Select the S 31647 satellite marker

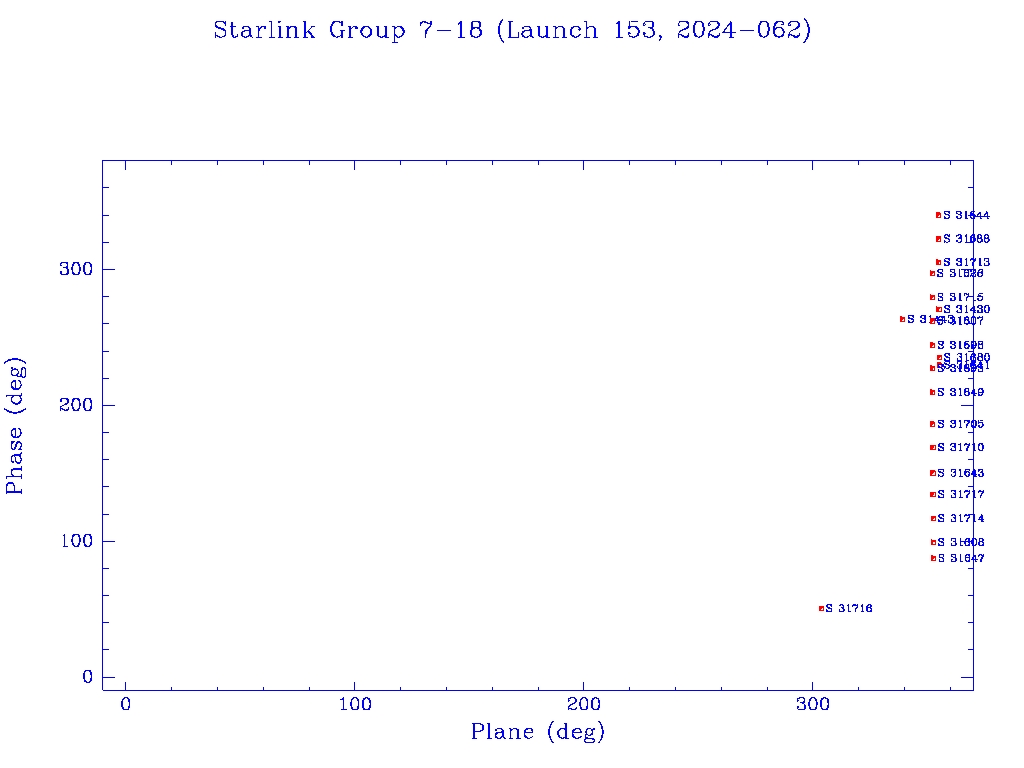(x=933, y=558)
